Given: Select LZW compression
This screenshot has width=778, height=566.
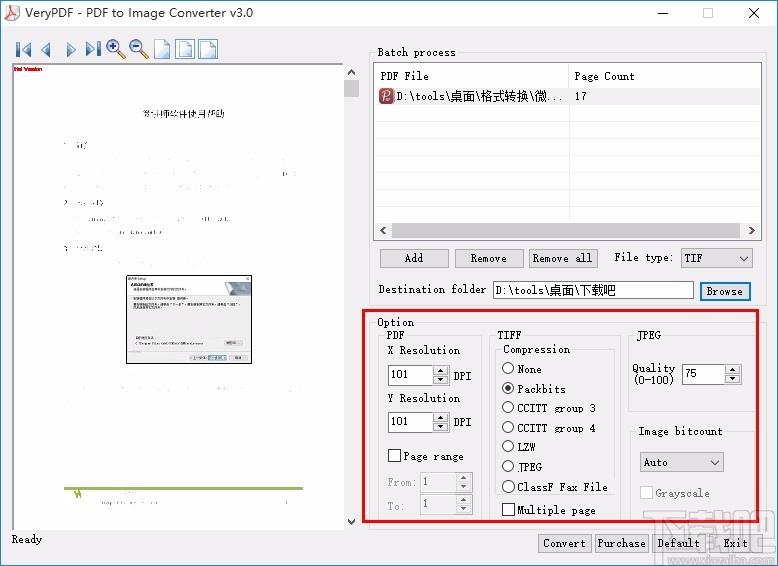Looking at the screenshot, I should coord(508,446).
